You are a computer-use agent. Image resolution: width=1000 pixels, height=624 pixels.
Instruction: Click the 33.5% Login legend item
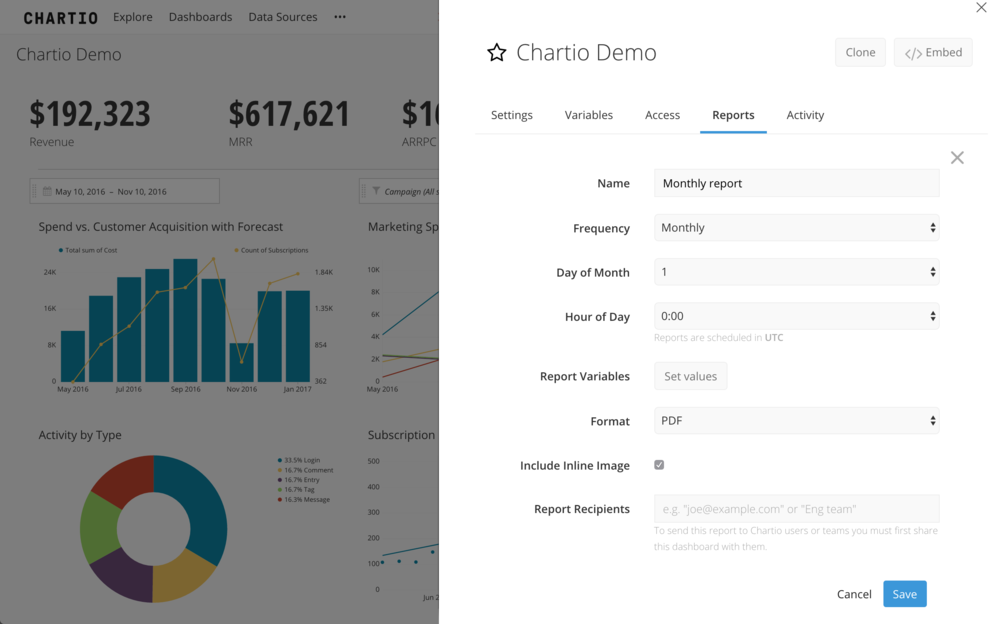point(298,460)
